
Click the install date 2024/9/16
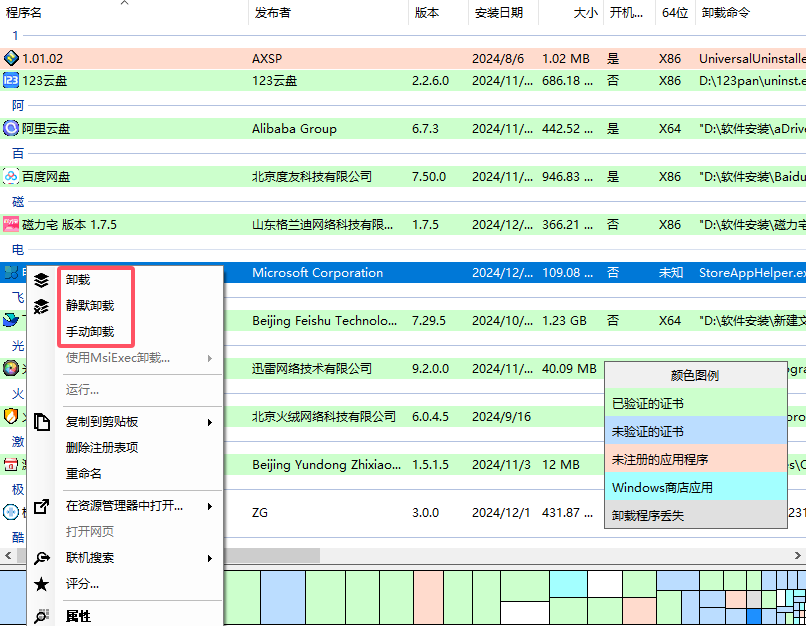[x=501, y=416]
